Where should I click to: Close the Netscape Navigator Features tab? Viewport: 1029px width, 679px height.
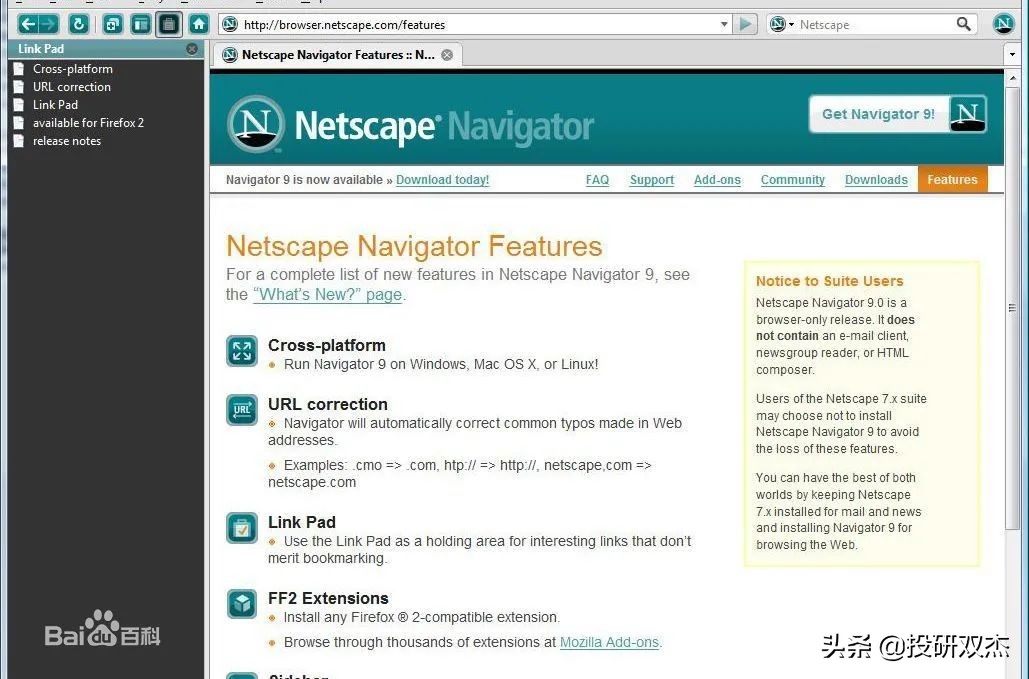[447, 55]
